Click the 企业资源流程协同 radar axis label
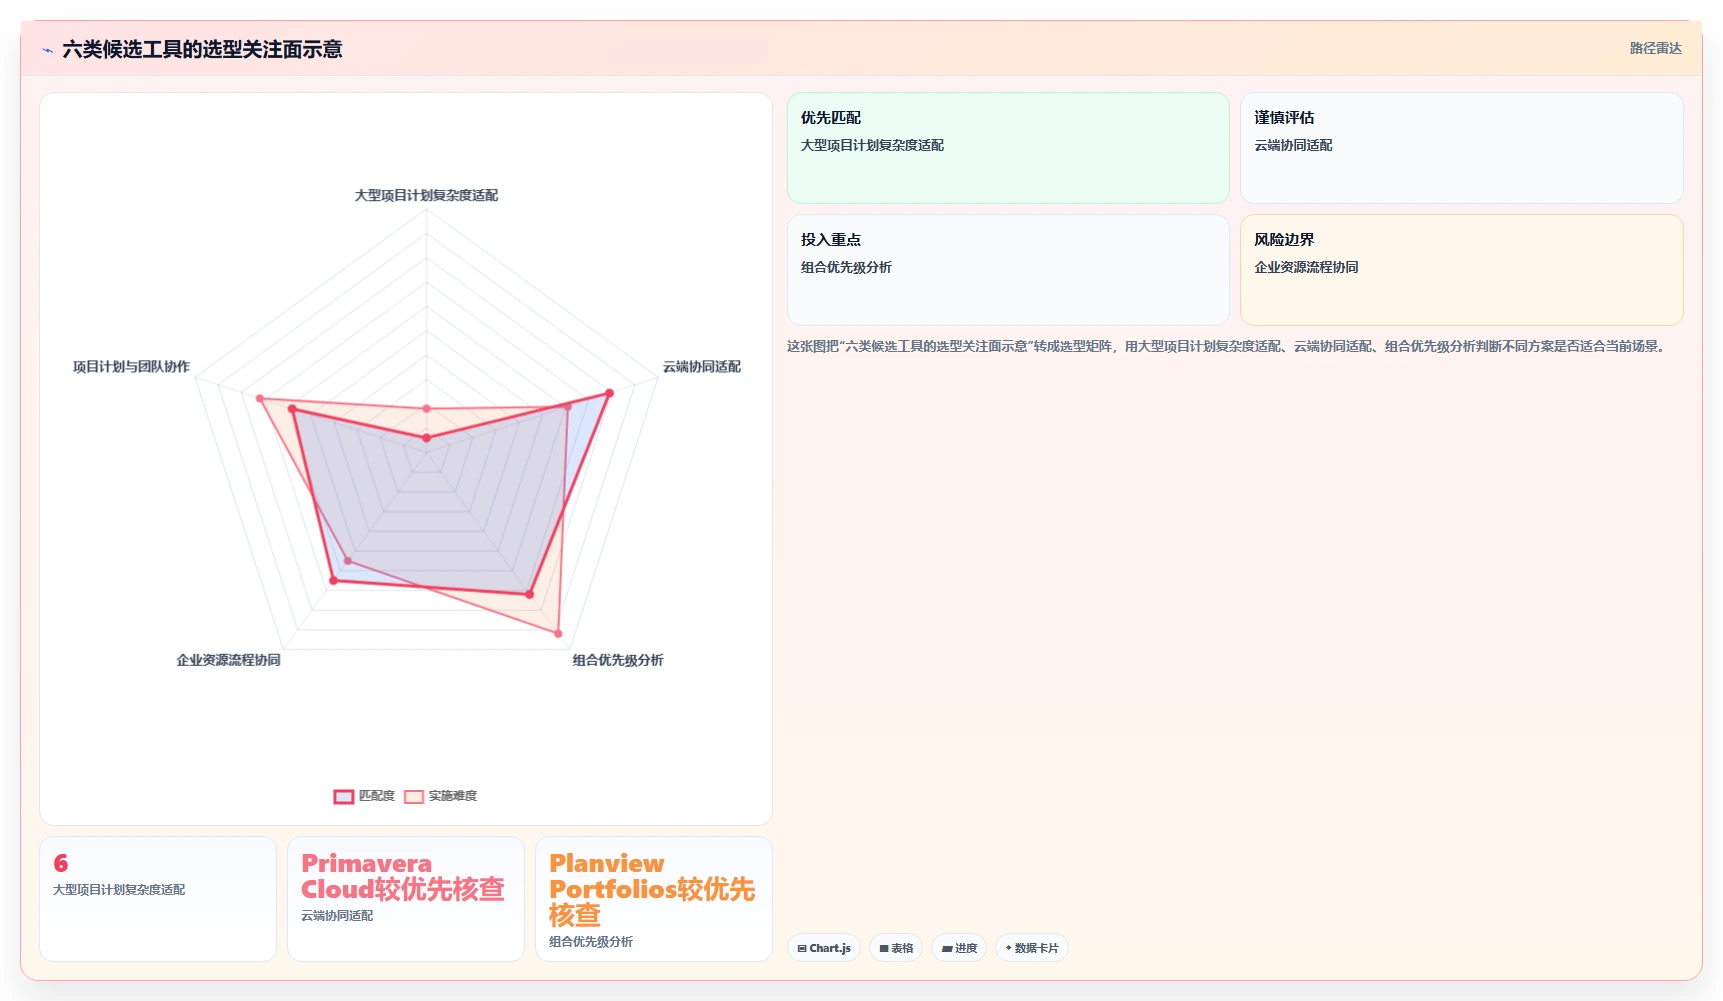 tap(228, 660)
